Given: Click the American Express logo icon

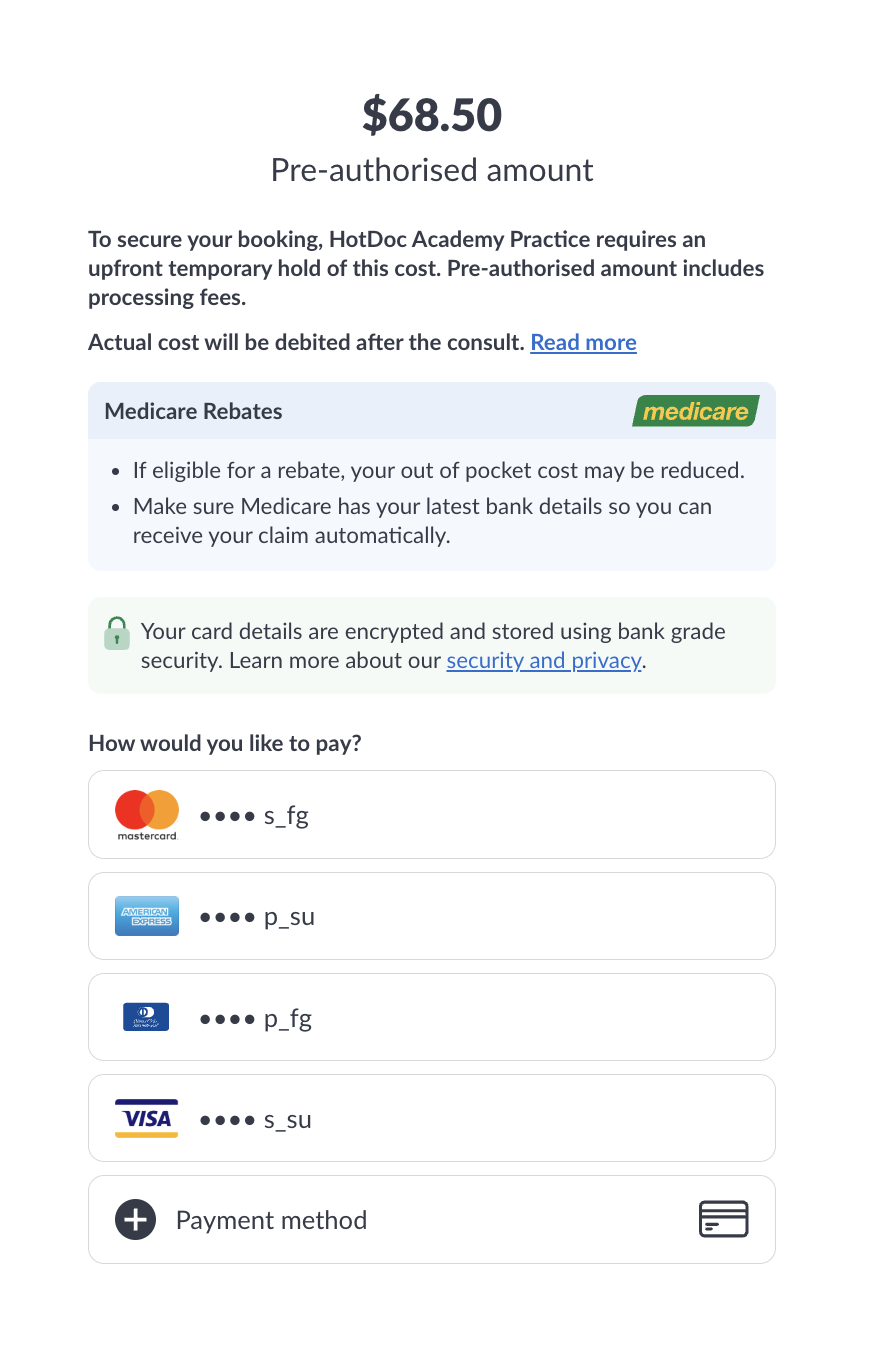Looking at the screenshot, I should click(147, 916).
